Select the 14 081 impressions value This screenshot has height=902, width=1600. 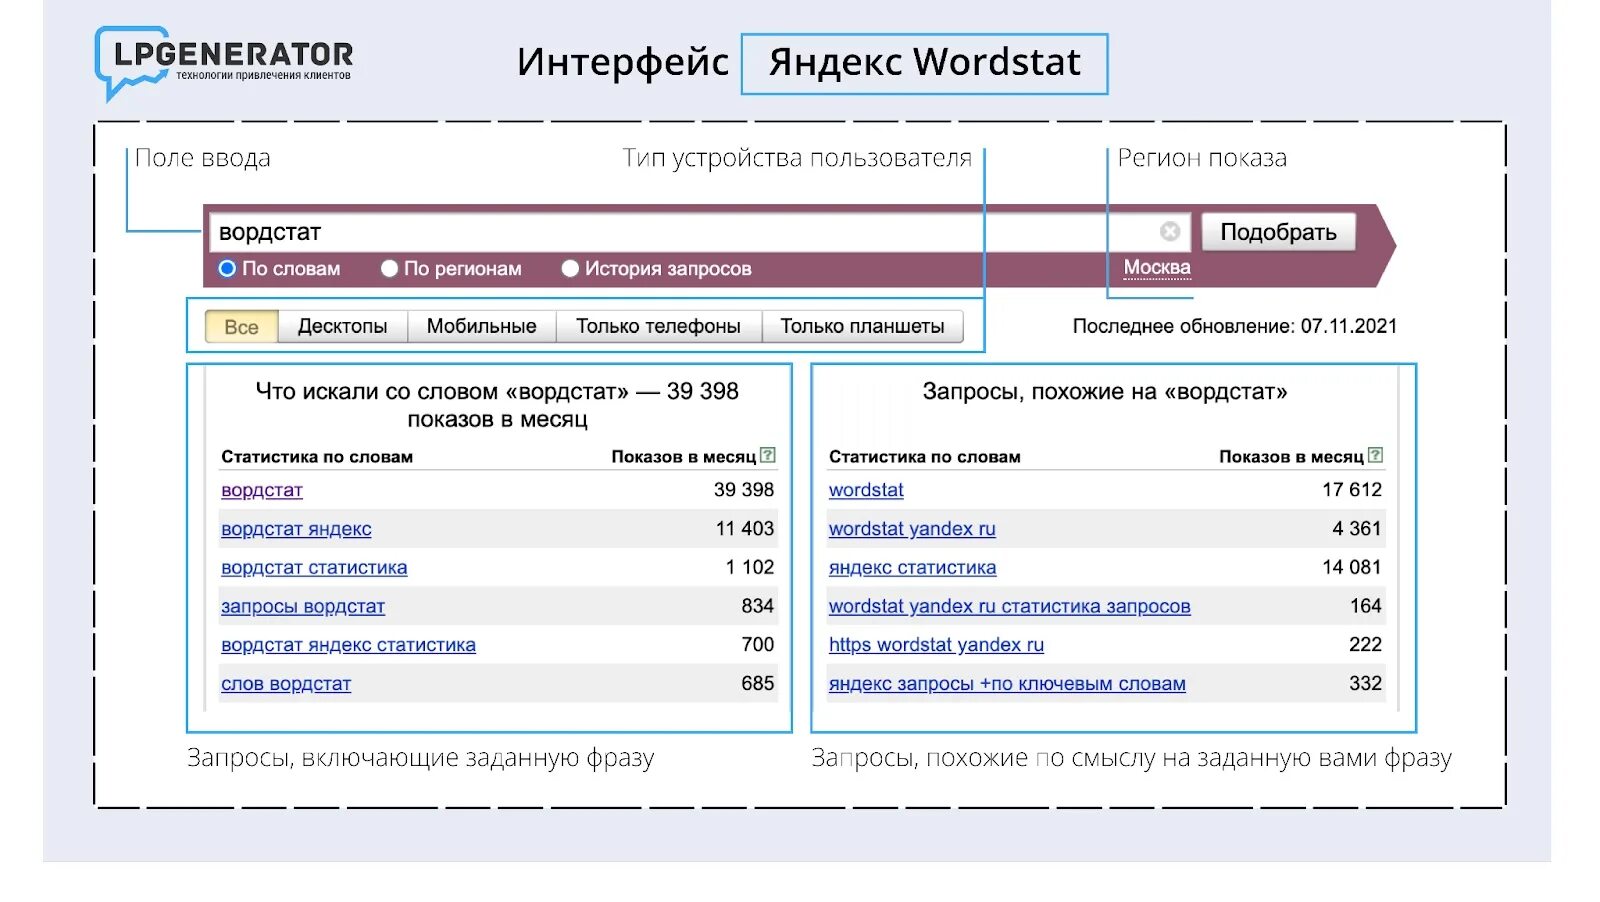tap(1352, 568)
